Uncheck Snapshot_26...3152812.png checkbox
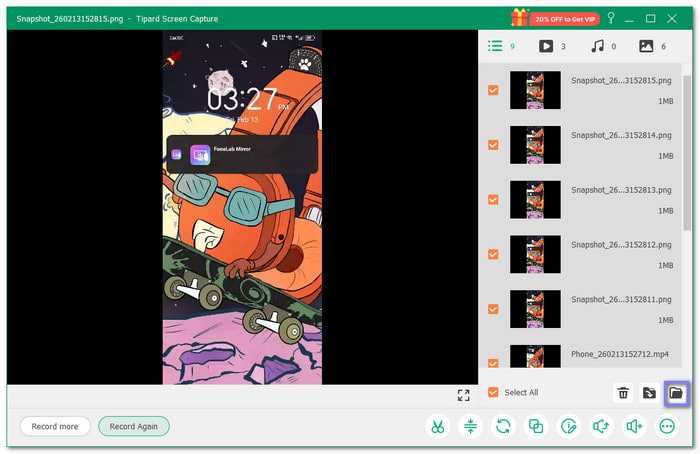Viewport: 700px width, 454px height. pyautogui.click(x=493, y=254)
